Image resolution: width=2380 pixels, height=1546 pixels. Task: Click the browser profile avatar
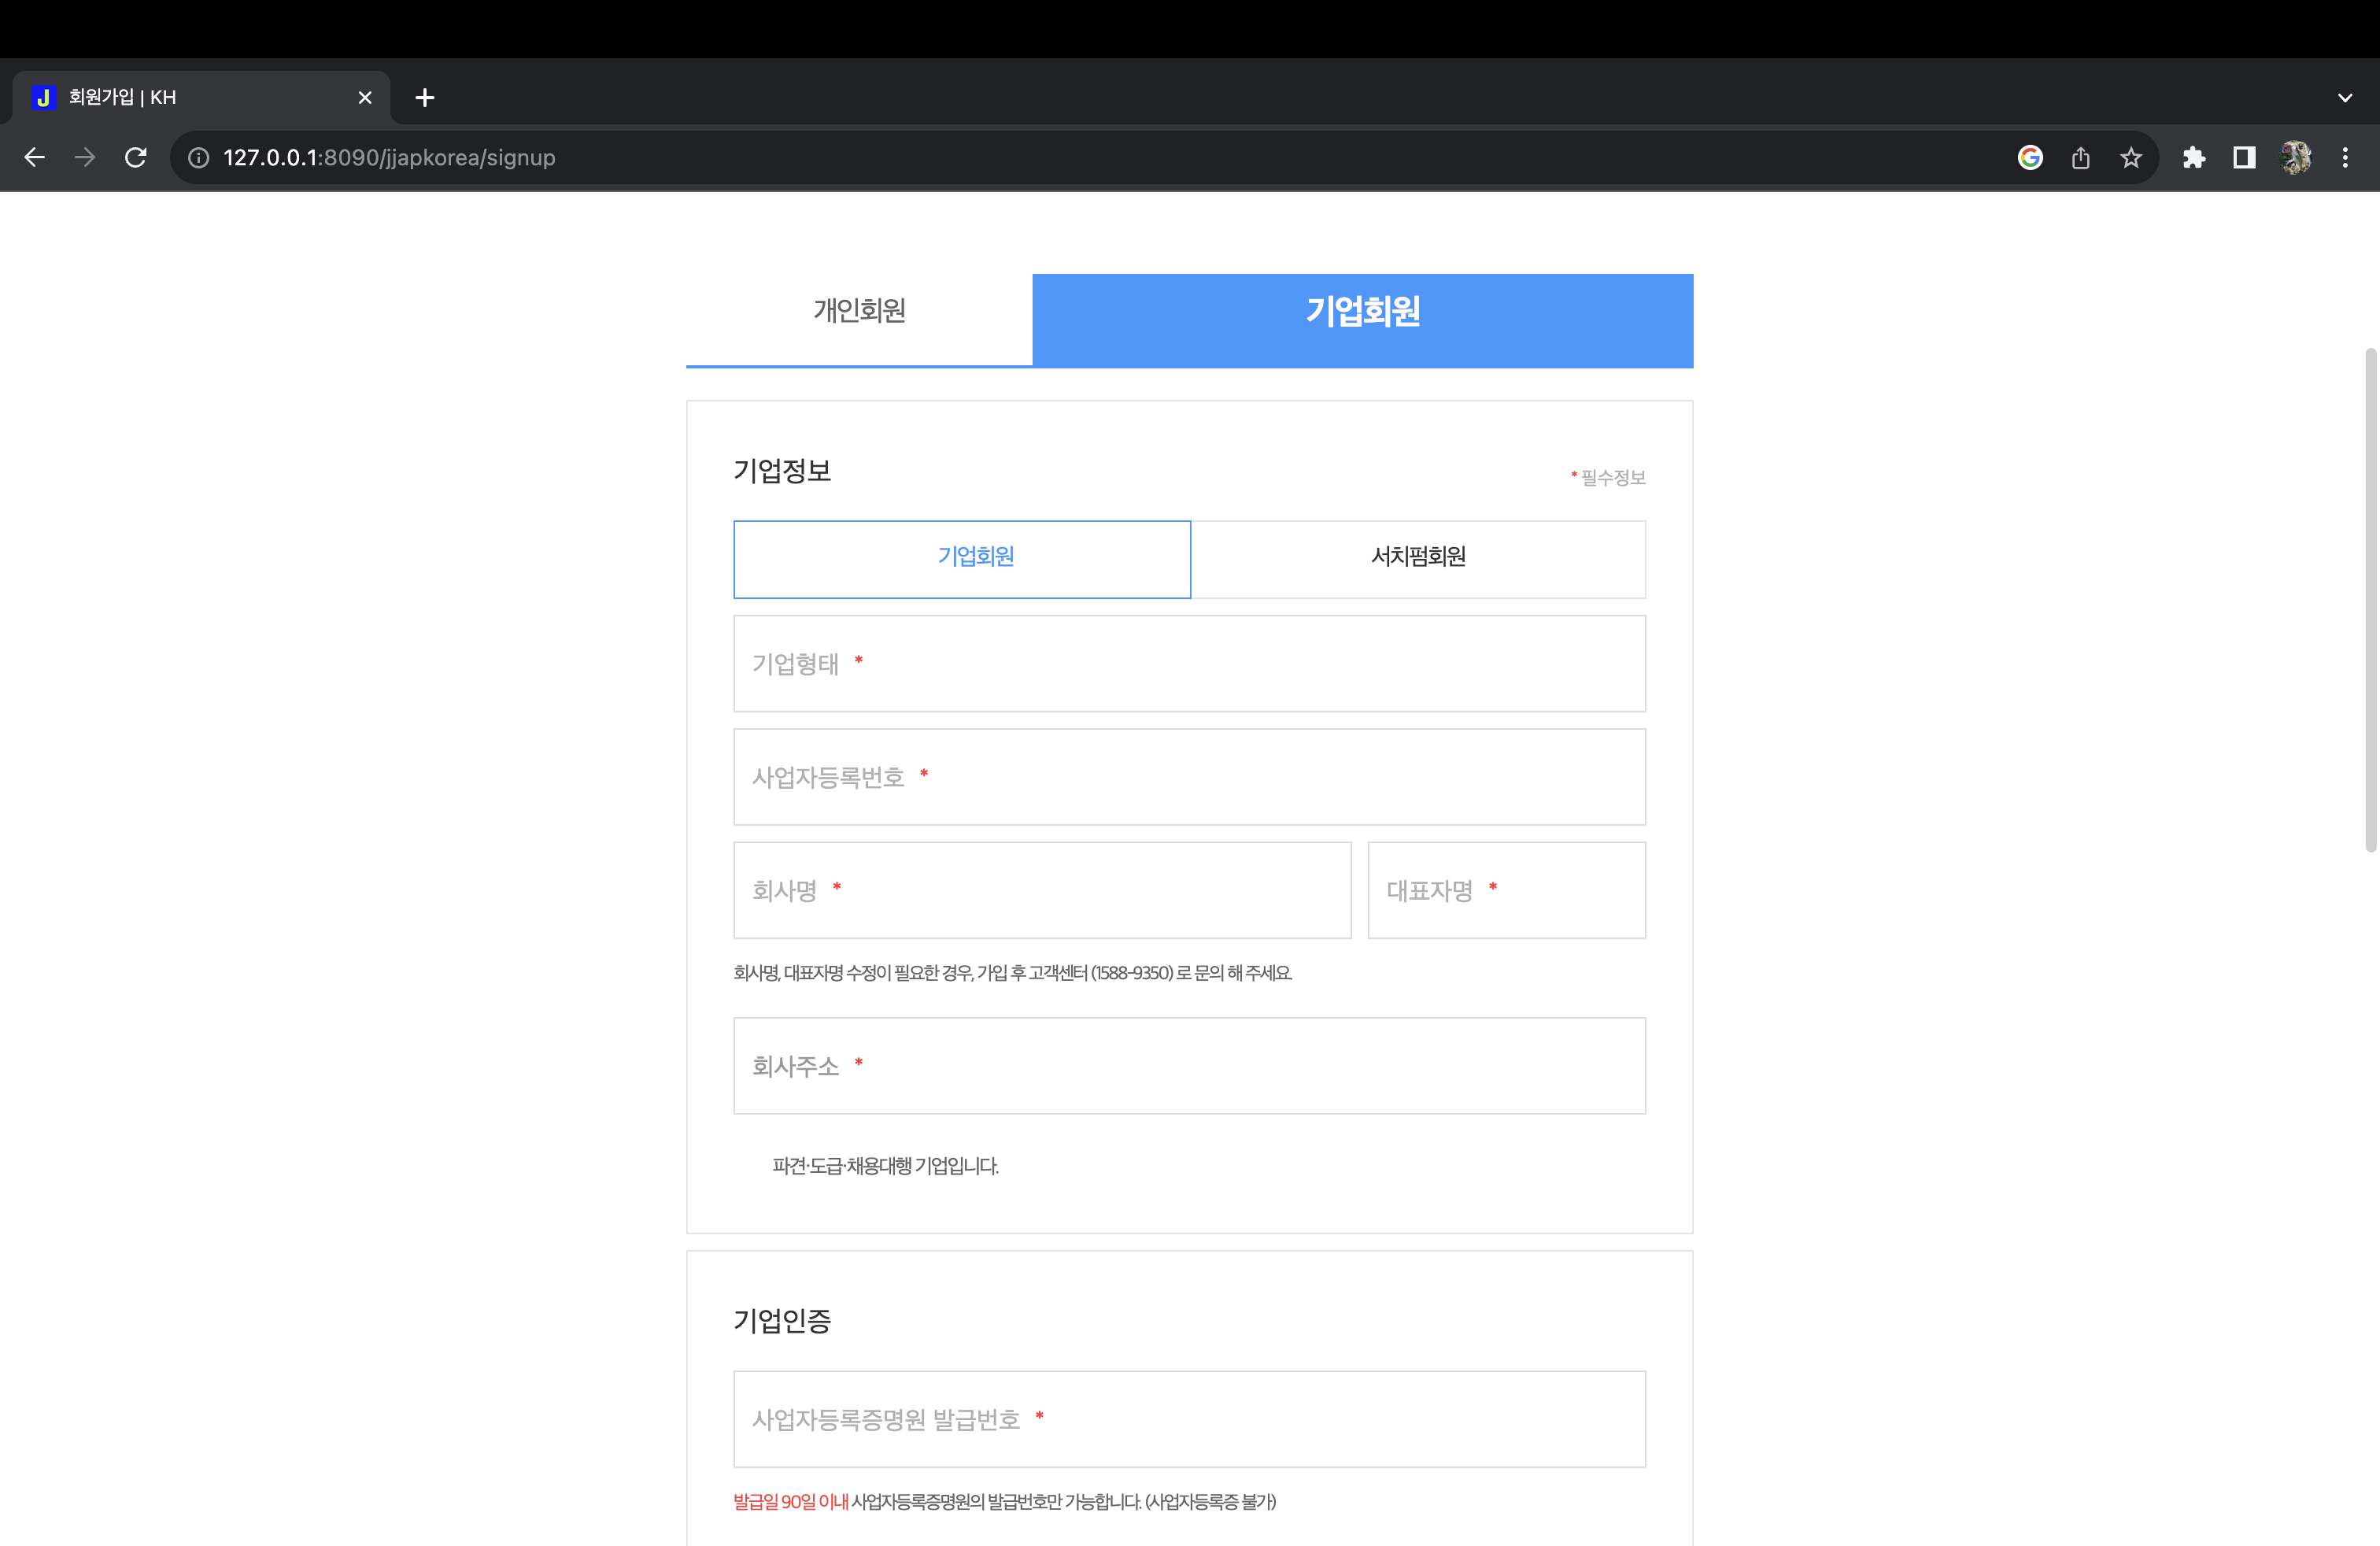coord(2295,157)
